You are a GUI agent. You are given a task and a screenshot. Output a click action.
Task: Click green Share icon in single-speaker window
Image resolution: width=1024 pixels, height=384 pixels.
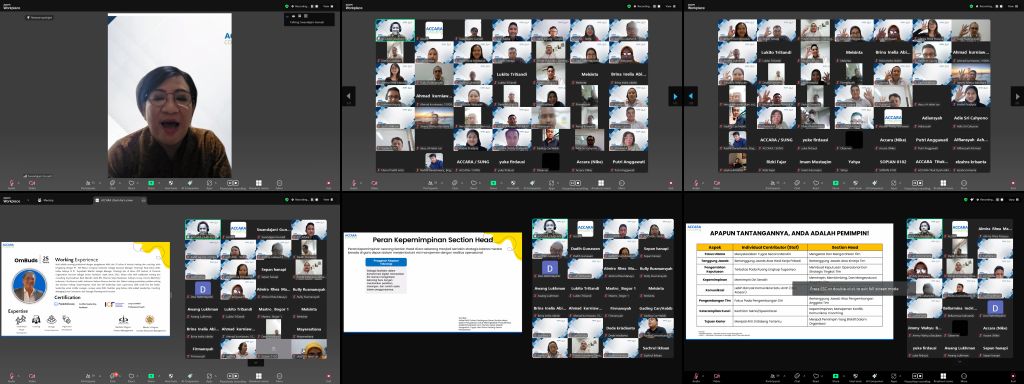151,183
